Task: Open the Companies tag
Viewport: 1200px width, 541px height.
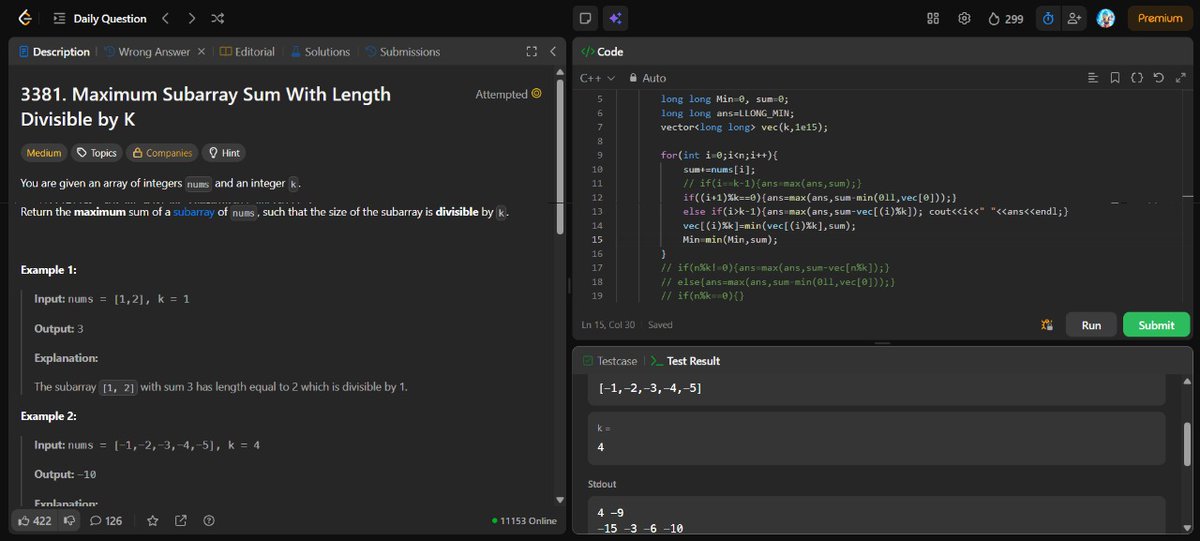Action: tap(162, 153)
